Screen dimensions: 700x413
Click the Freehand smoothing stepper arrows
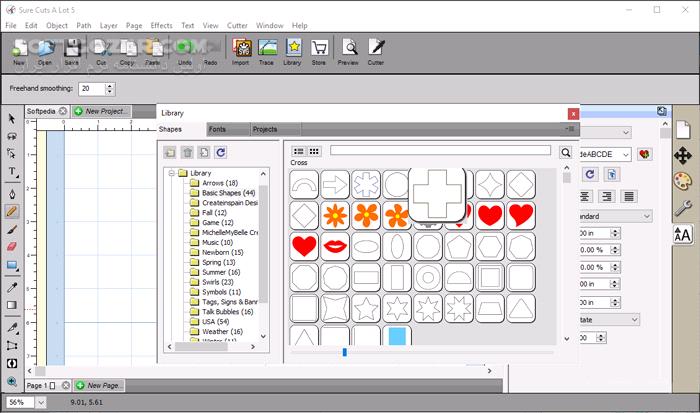click(x=110, y=88)
